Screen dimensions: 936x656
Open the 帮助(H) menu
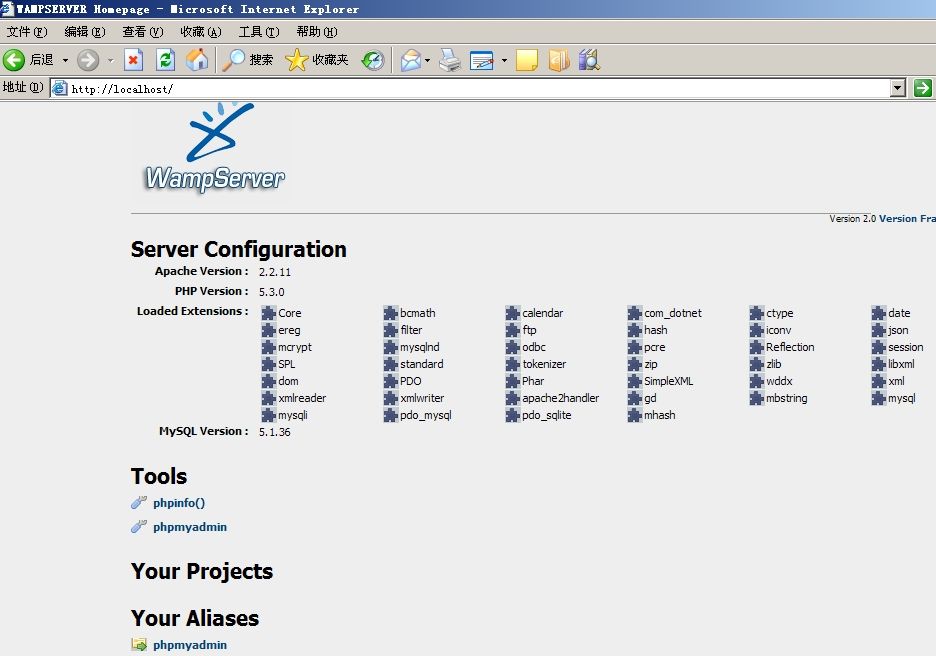(316, 32)
